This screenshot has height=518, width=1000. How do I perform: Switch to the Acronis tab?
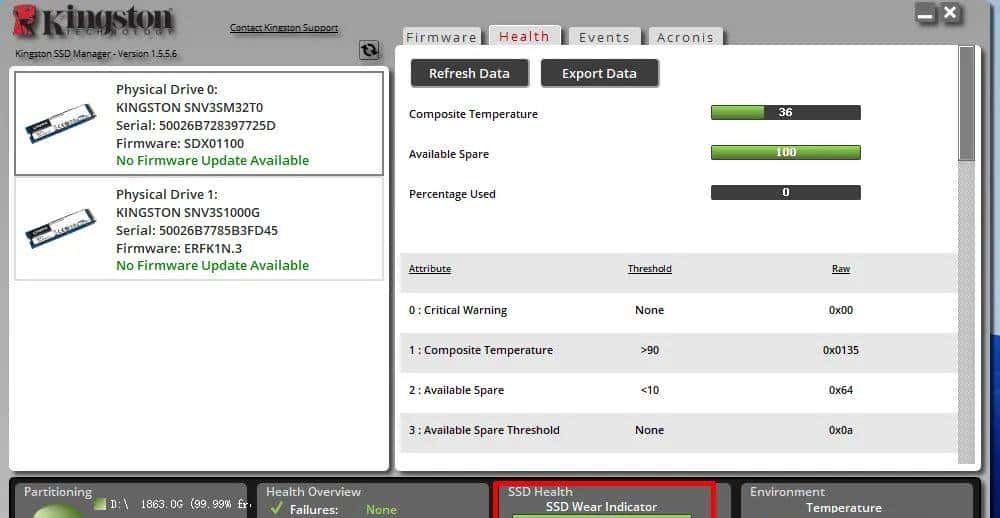click(686, 37)
